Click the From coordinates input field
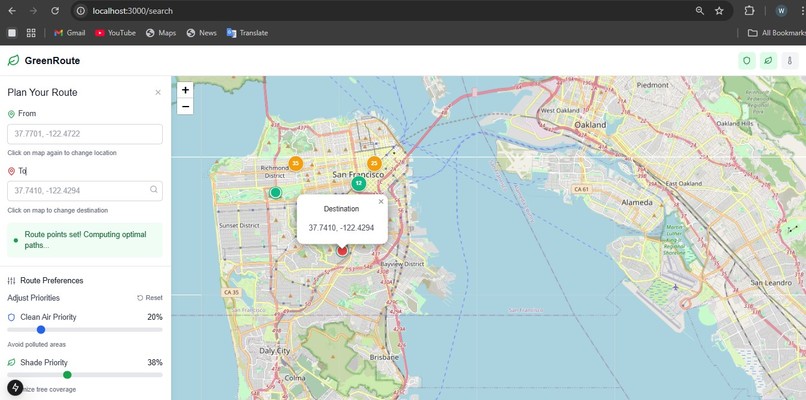Image resolution: width=806 pixels, height=400 pixels. 85,134
